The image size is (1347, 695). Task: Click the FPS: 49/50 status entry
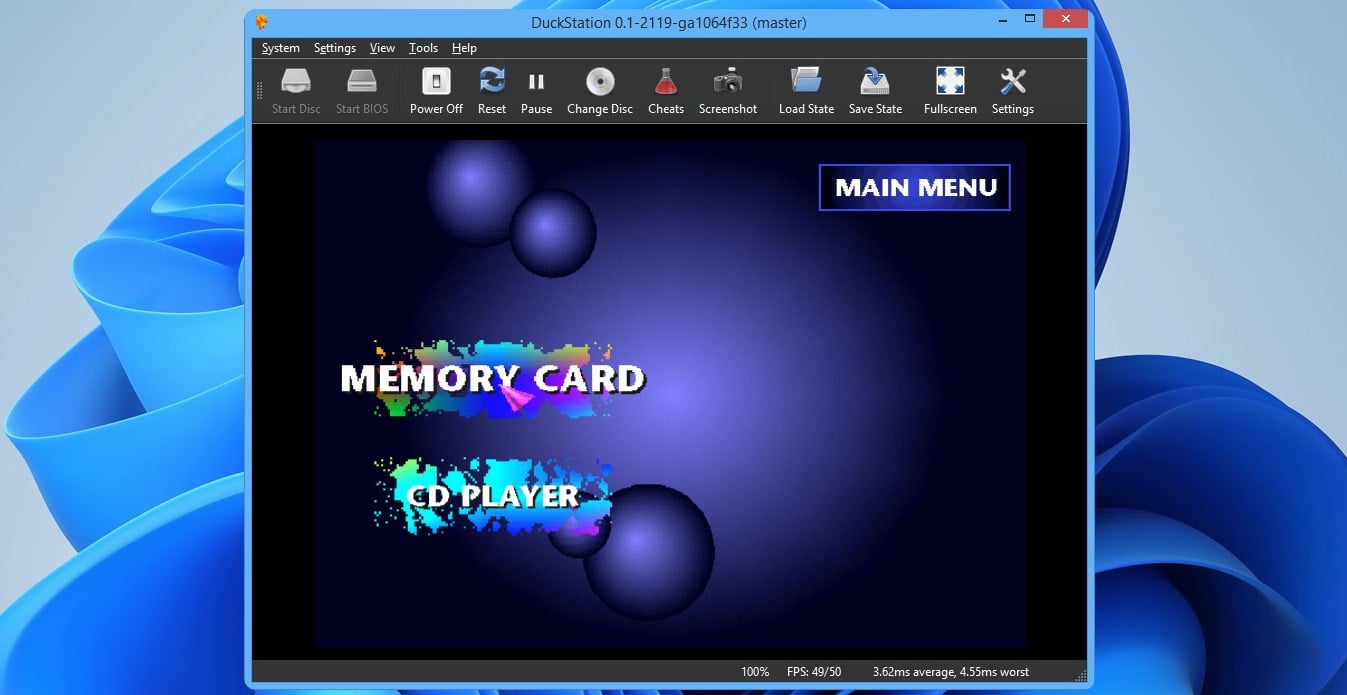tap(814, 672)
